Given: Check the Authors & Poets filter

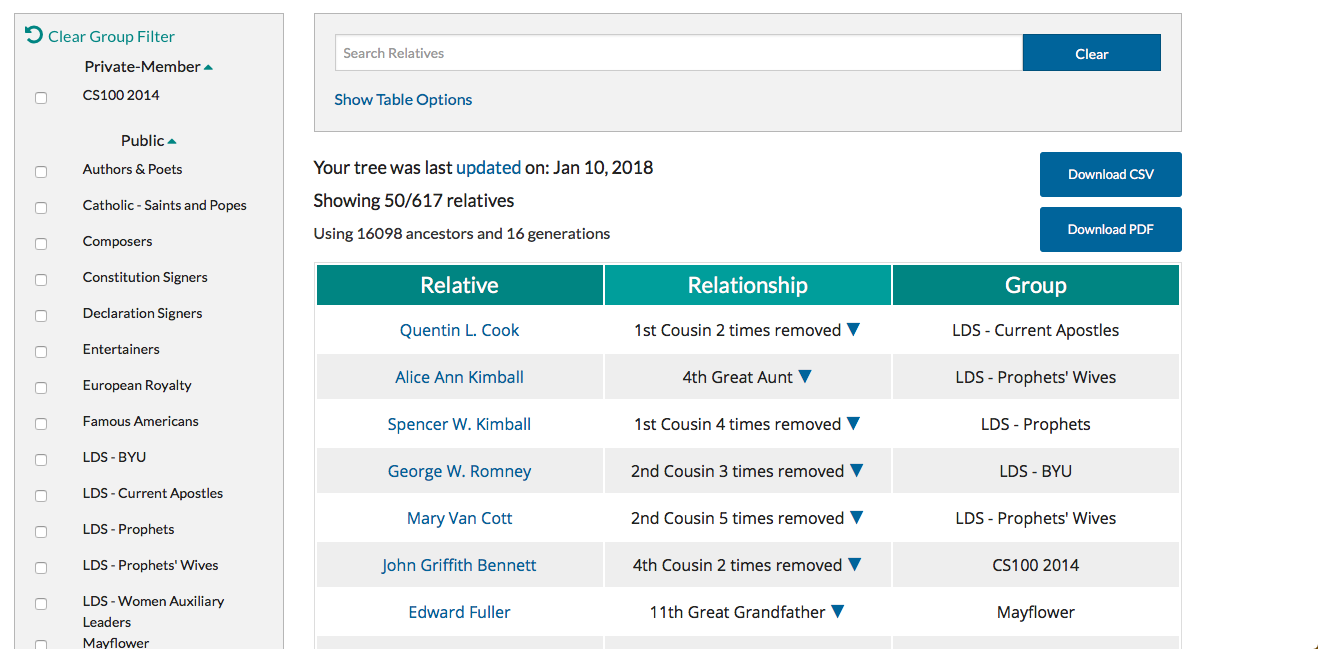Looking at the screenshot, I should point(41,172).
